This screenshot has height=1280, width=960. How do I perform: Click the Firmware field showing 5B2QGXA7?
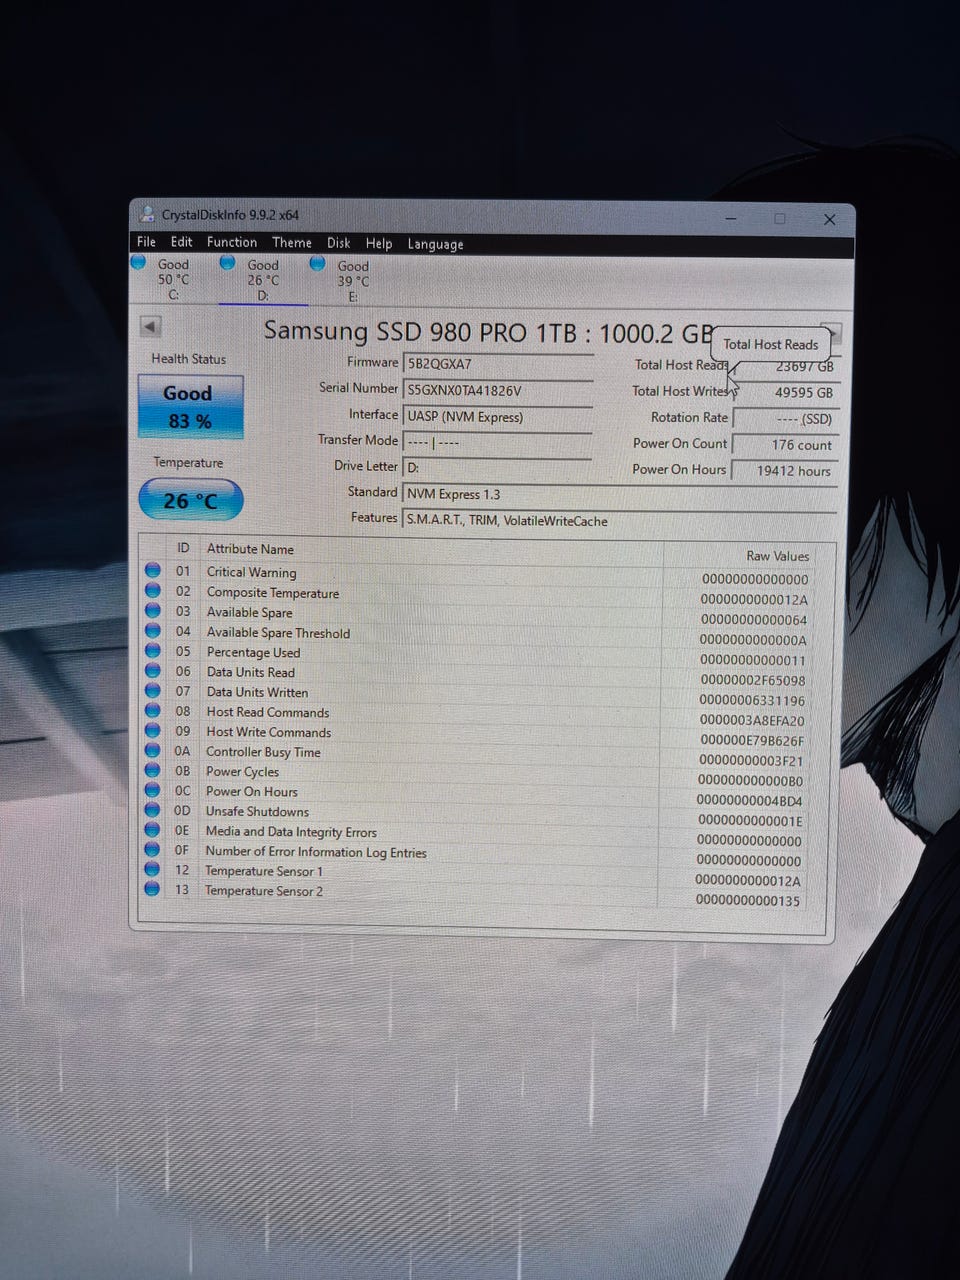pos(498,364)
